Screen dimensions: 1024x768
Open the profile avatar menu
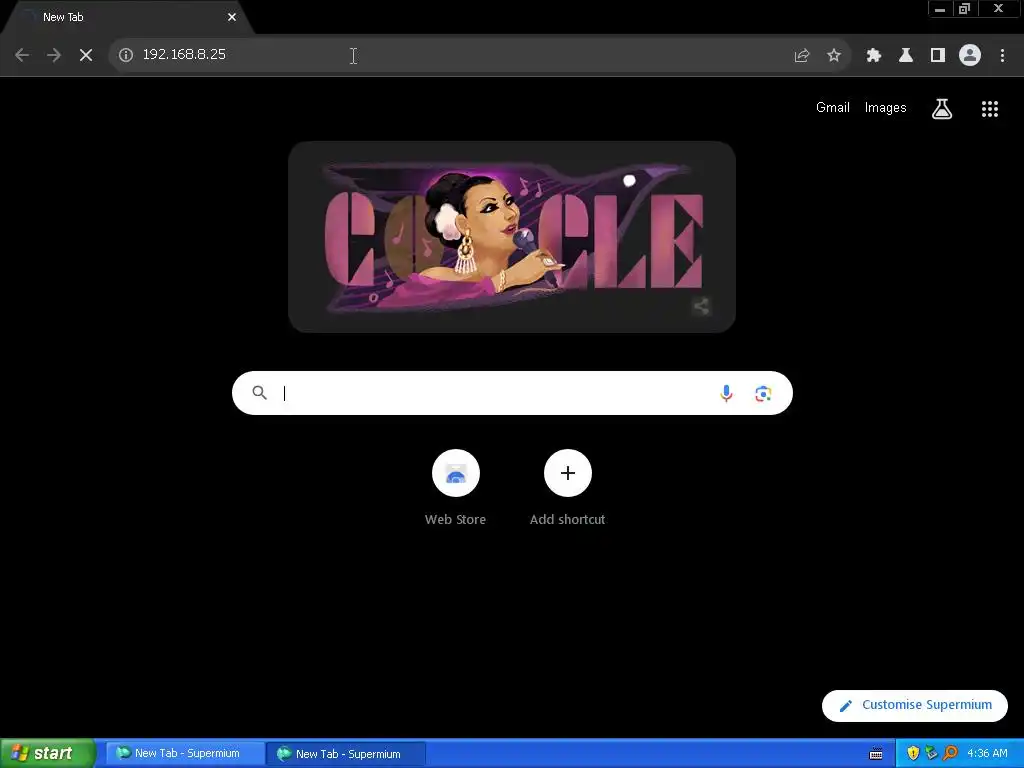click(x=970, y=56)
